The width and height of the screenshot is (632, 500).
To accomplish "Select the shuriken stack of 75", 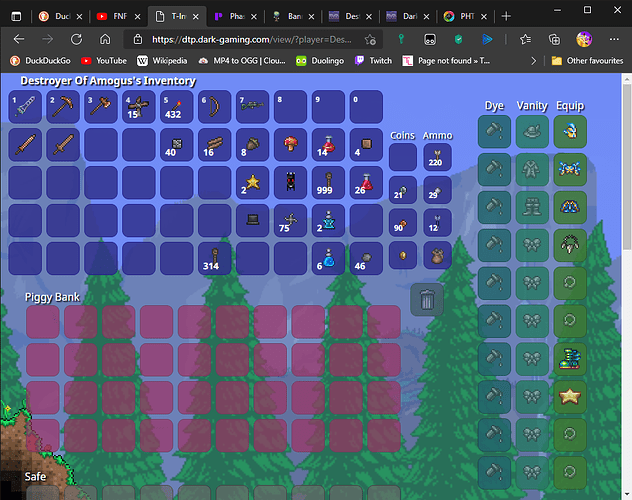I will click(x=290, y=220).
